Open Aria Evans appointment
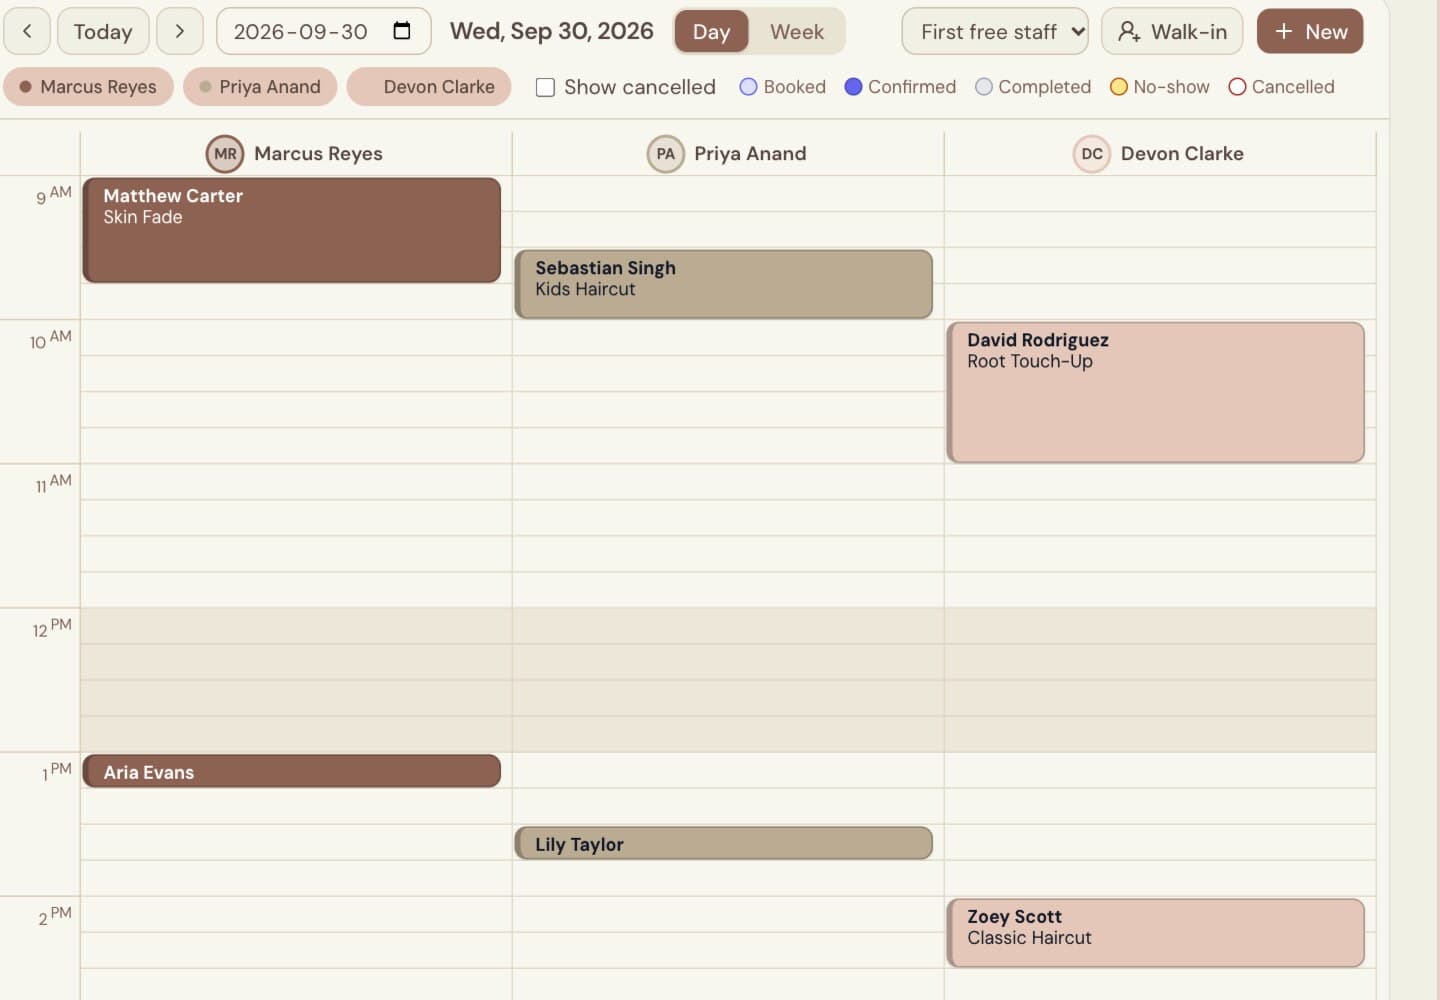Screen dimensions: 1440x1000 (292, 771)
